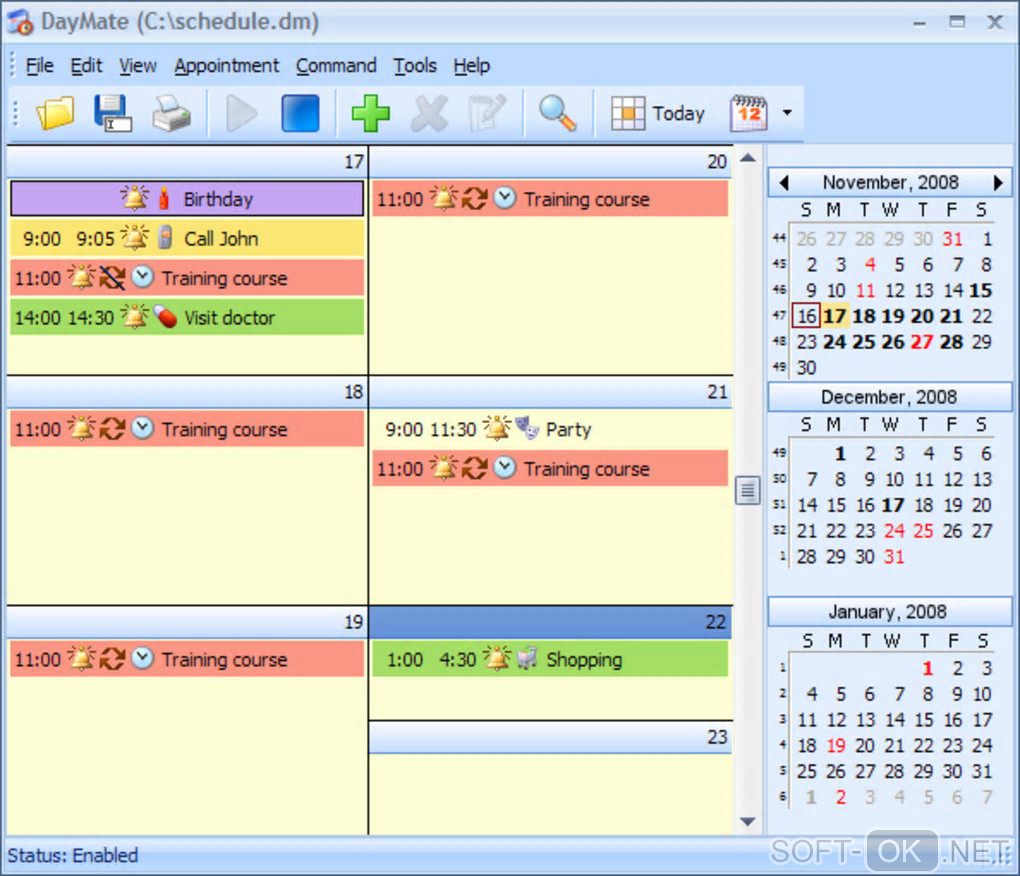
Task: Open the Help menu
Action: click(x=472, y=66)
